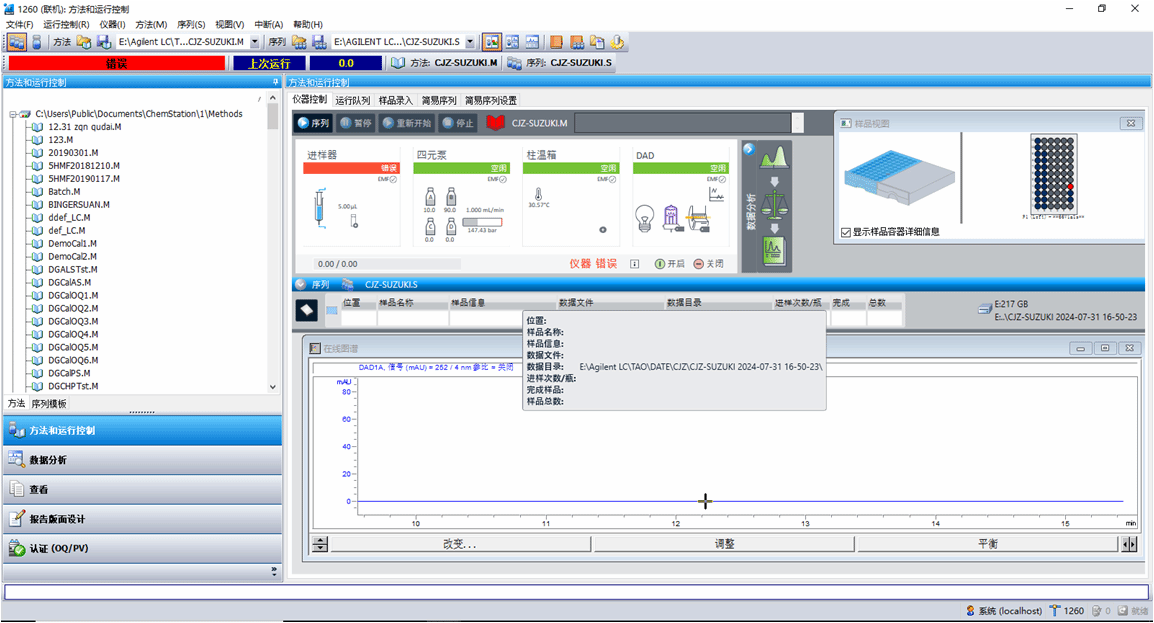This screenshot has height=623, width=1154.
Task: Open the method path dropdown
Action: [x=254, y=42]
